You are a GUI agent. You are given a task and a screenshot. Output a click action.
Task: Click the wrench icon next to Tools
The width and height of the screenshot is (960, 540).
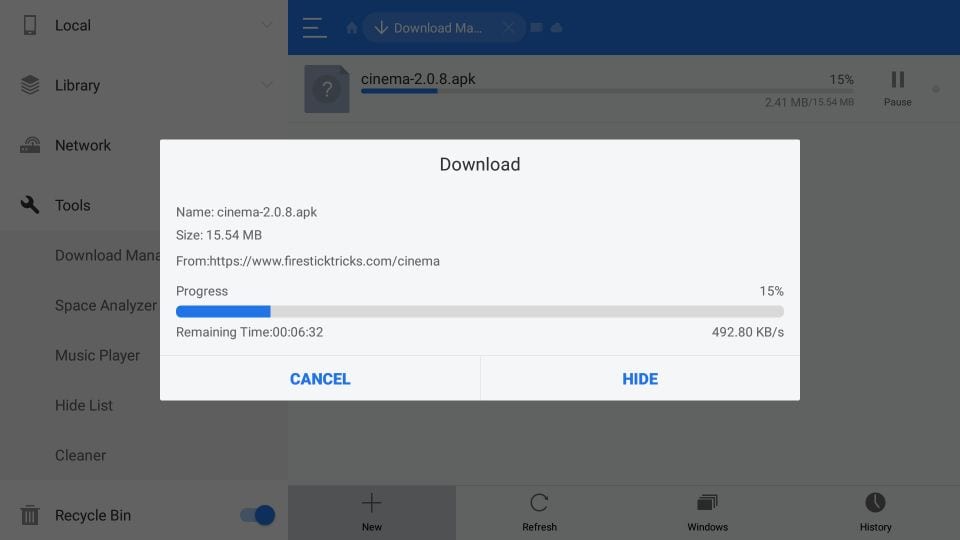coord(29,205)
